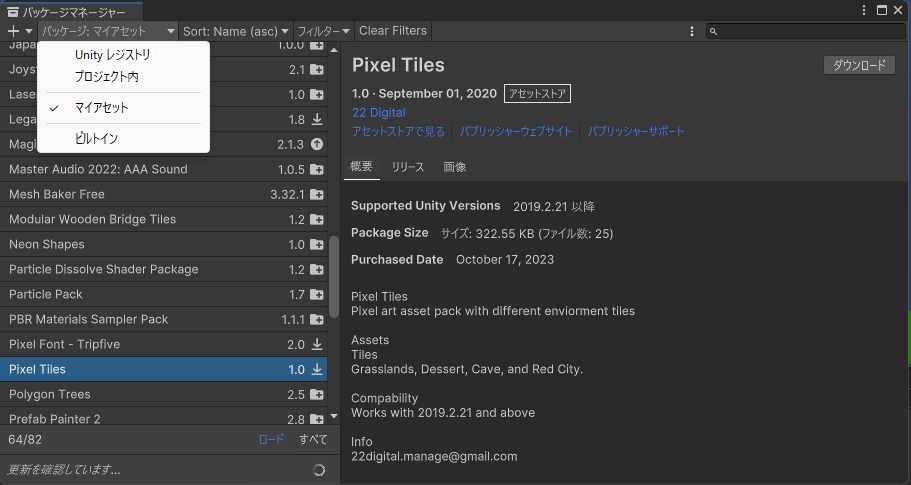Image resolution: width=911 pixels, height=485 pixels.
Task: Click the ダウンロード button
Action: 859,65
